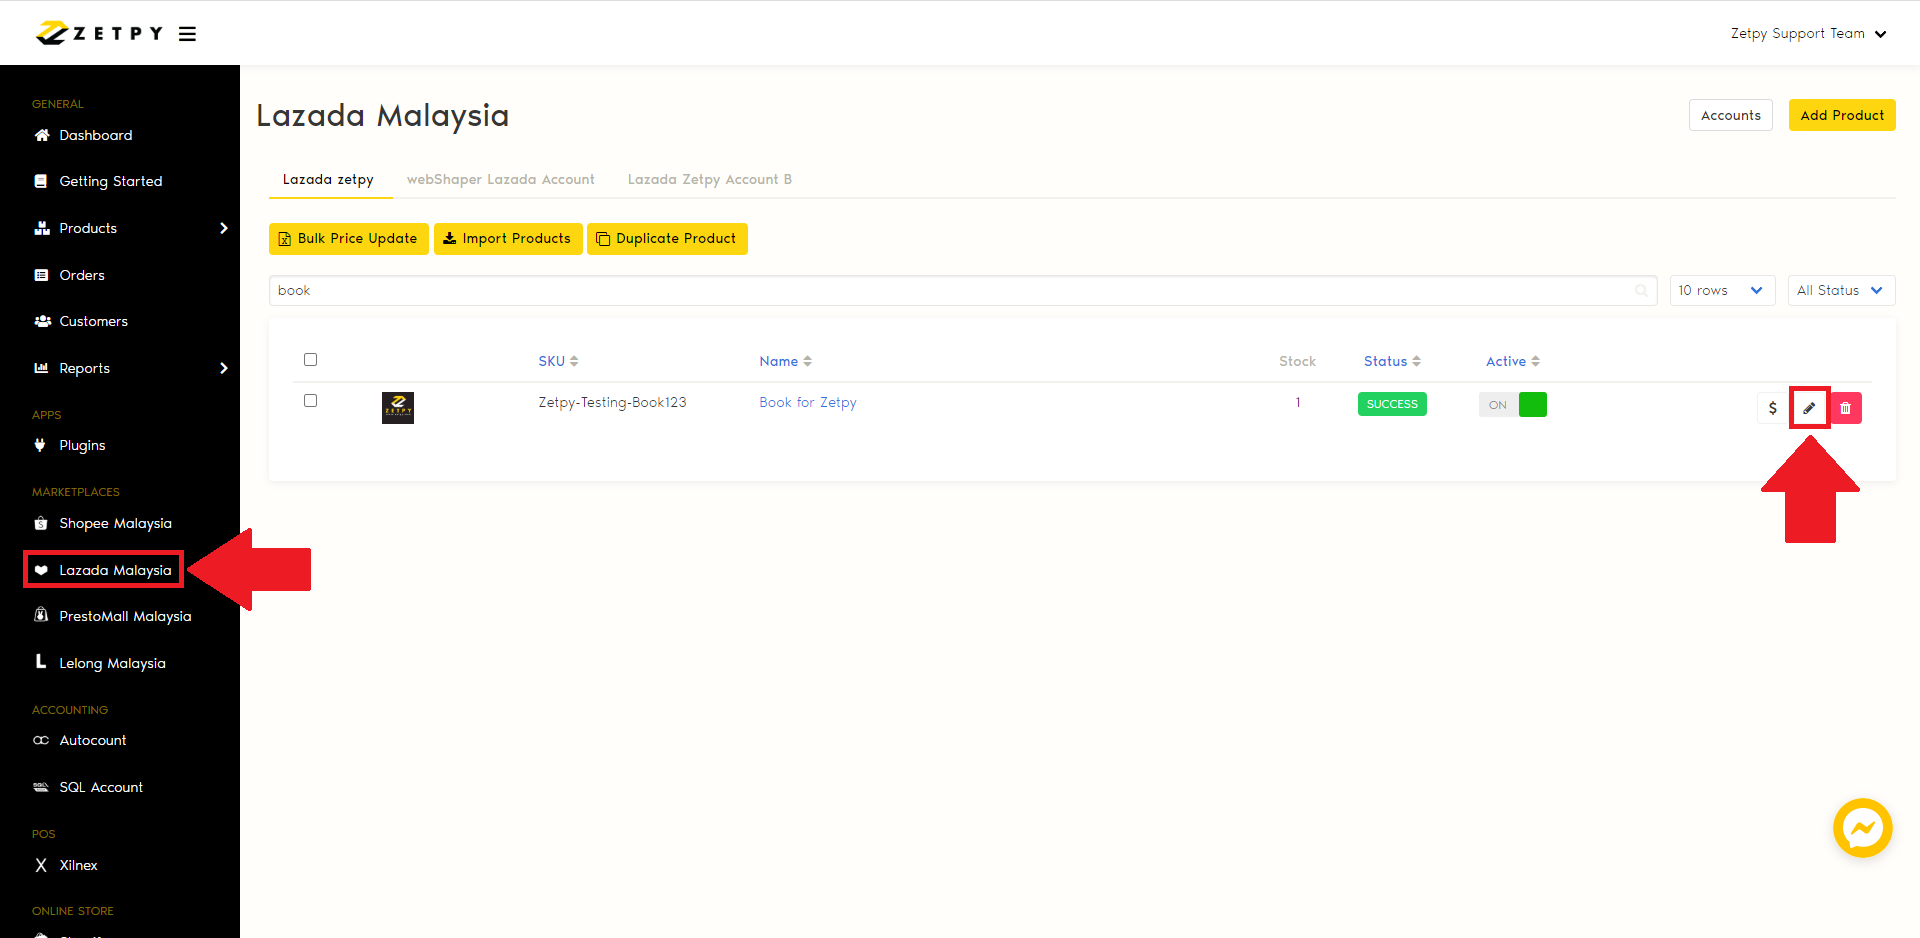The width and height of the screenshot is (1920, 938).
Task: Sort by Name column
Action: [x=785, y=361]
